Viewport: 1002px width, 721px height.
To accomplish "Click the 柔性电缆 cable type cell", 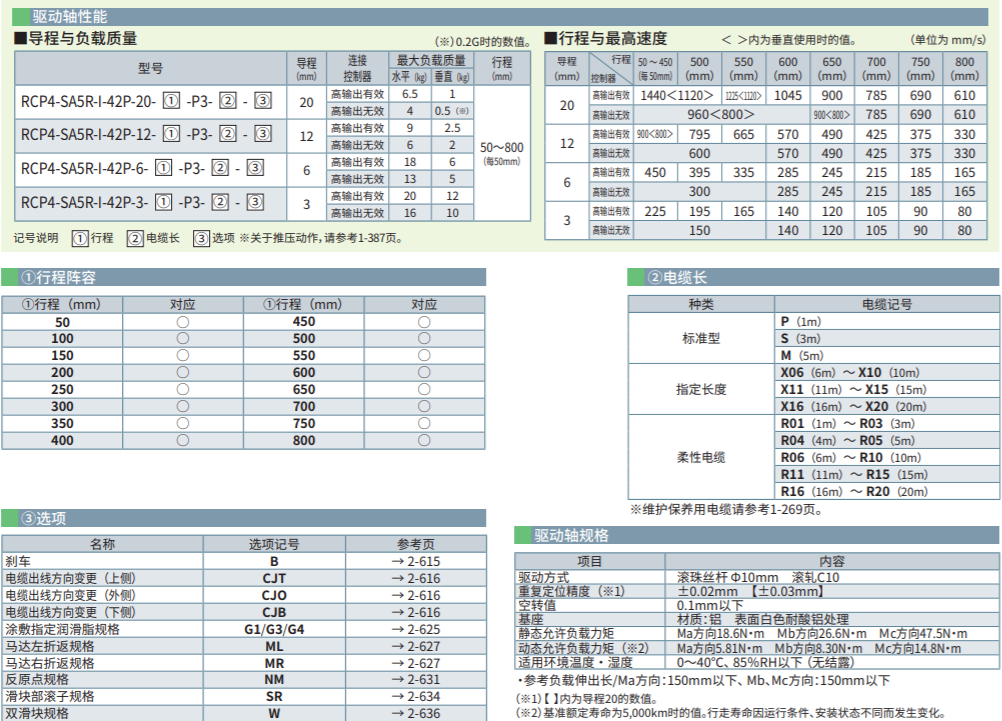I will click(701, 457).
